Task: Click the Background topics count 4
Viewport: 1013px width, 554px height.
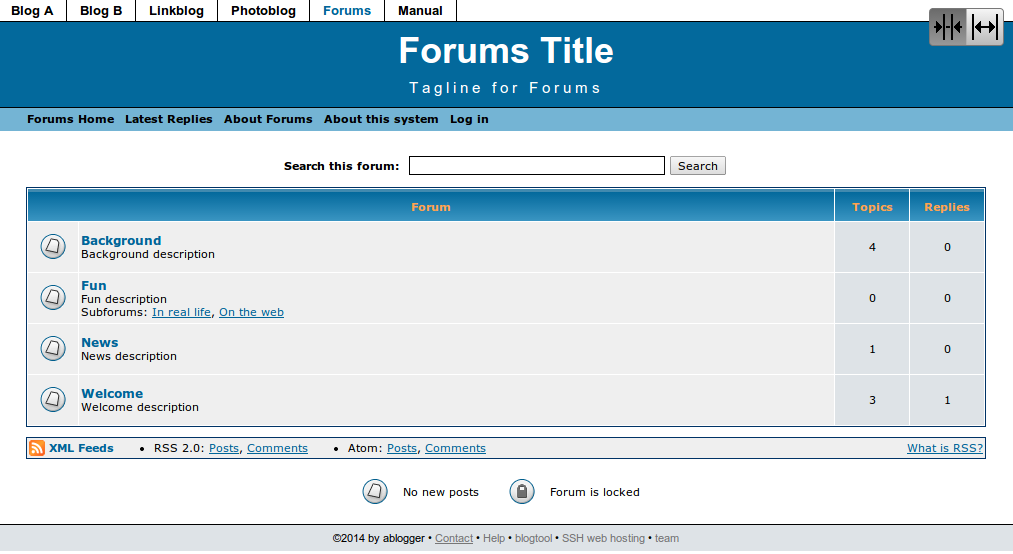Action: (872, 247)
